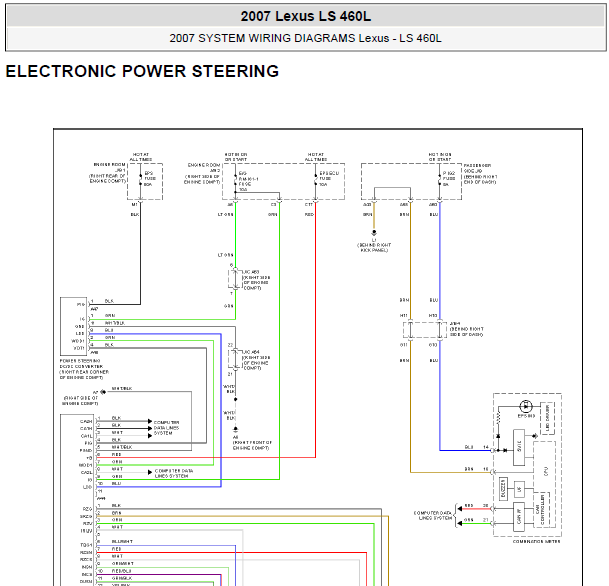Select the LED DRIVER block in combination meter
The image size is (609, 586).
(x=547, y=418)
